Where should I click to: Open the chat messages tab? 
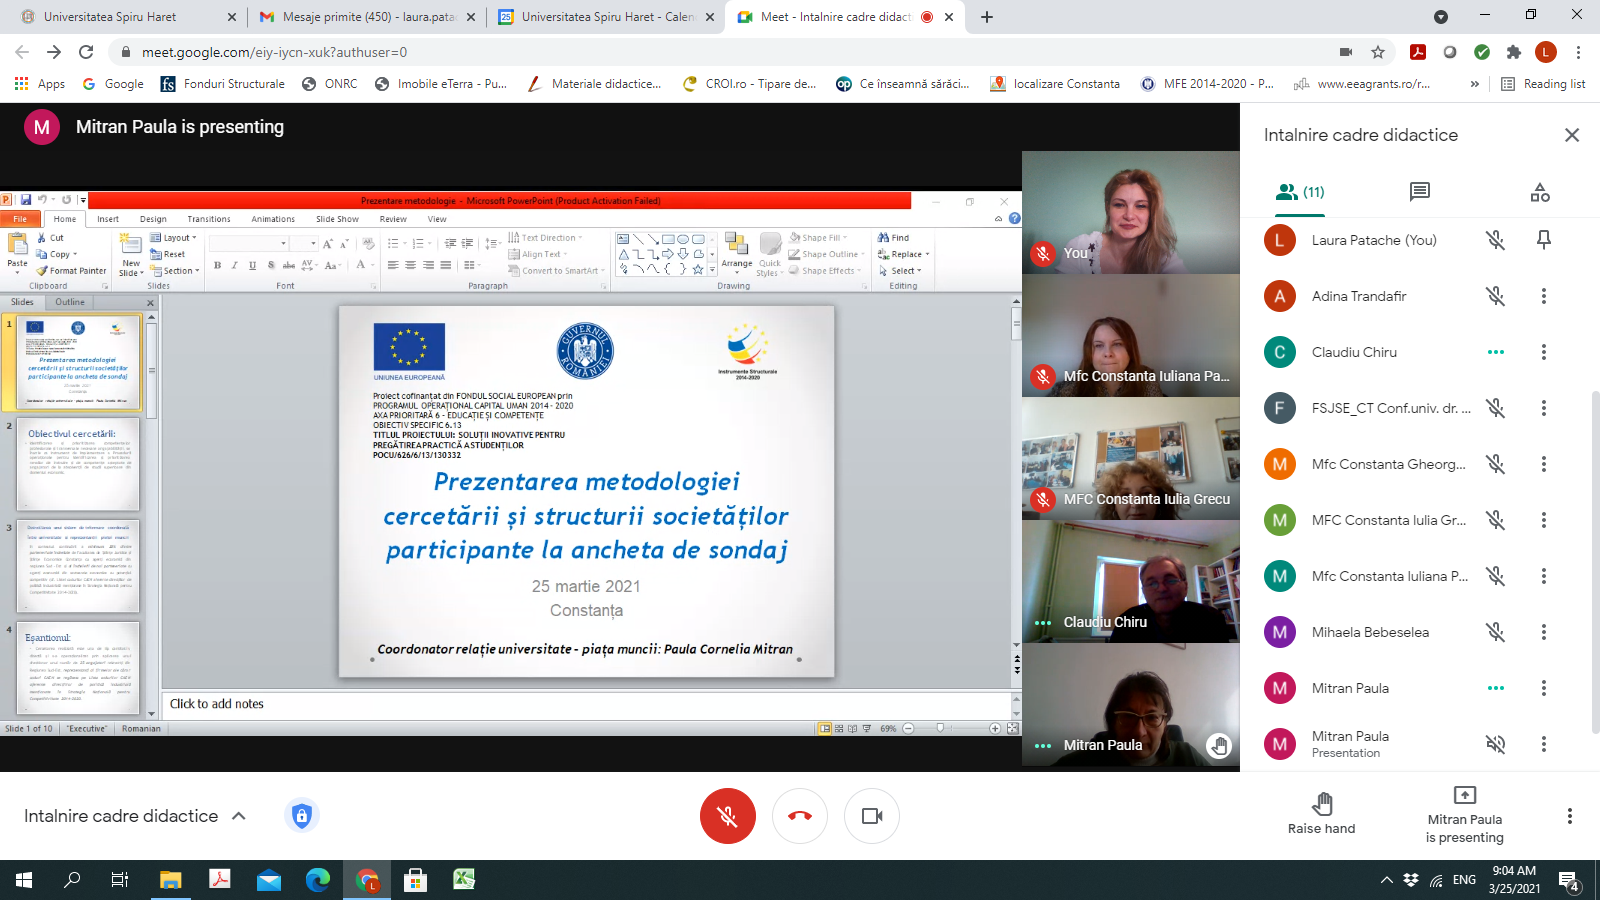1419,192
